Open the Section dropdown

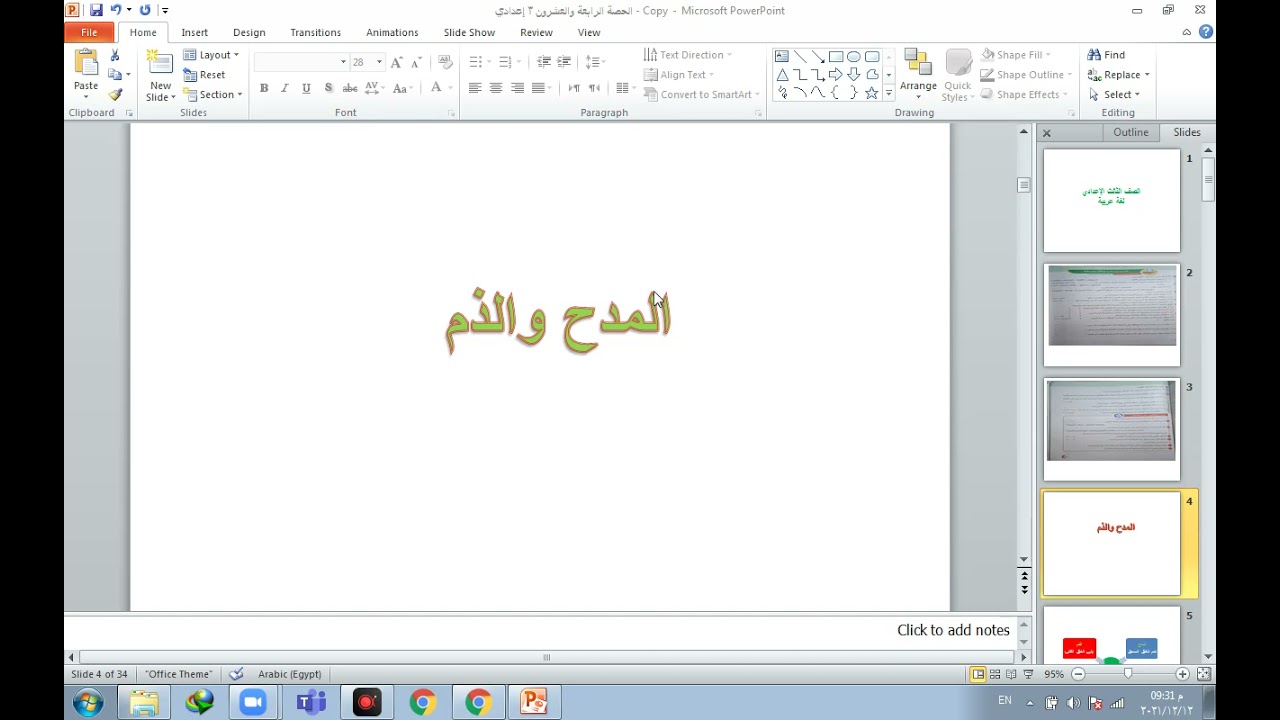[213, 95]
